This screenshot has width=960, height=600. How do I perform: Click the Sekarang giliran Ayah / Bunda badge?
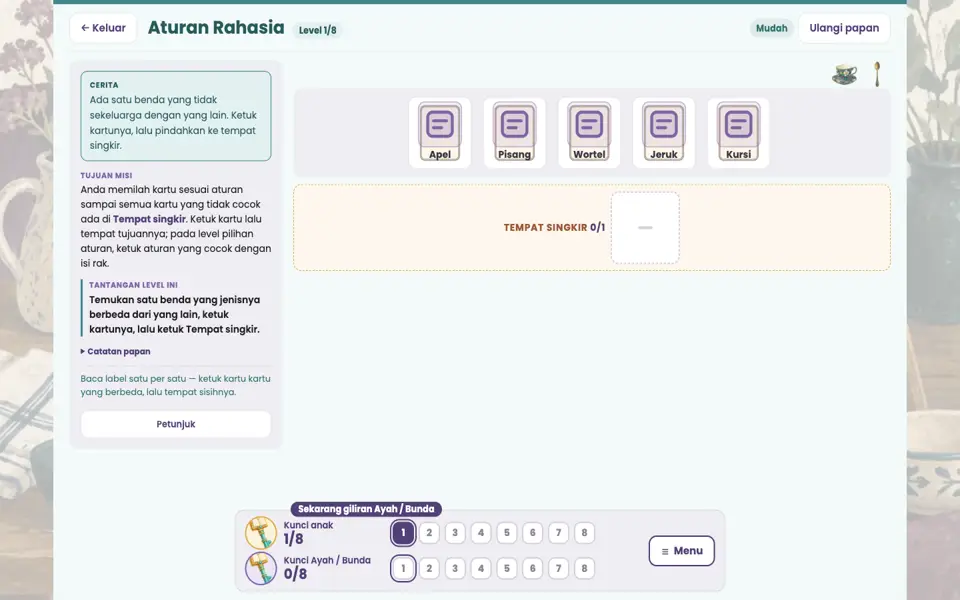[x=366, y=509]
